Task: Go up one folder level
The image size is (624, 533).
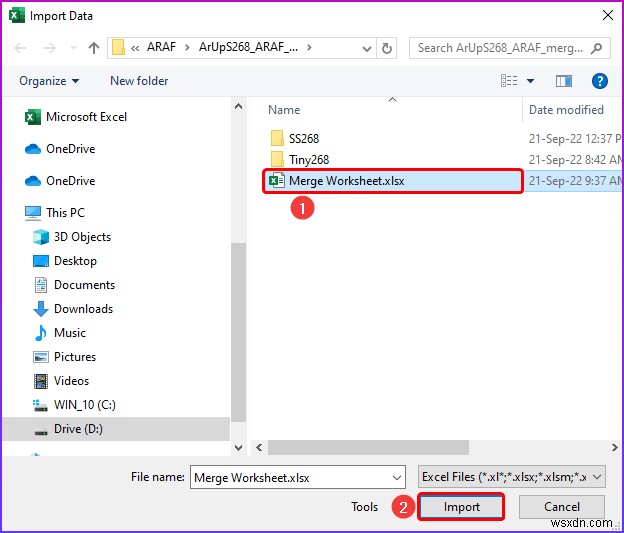Action: tap(94, 48)
